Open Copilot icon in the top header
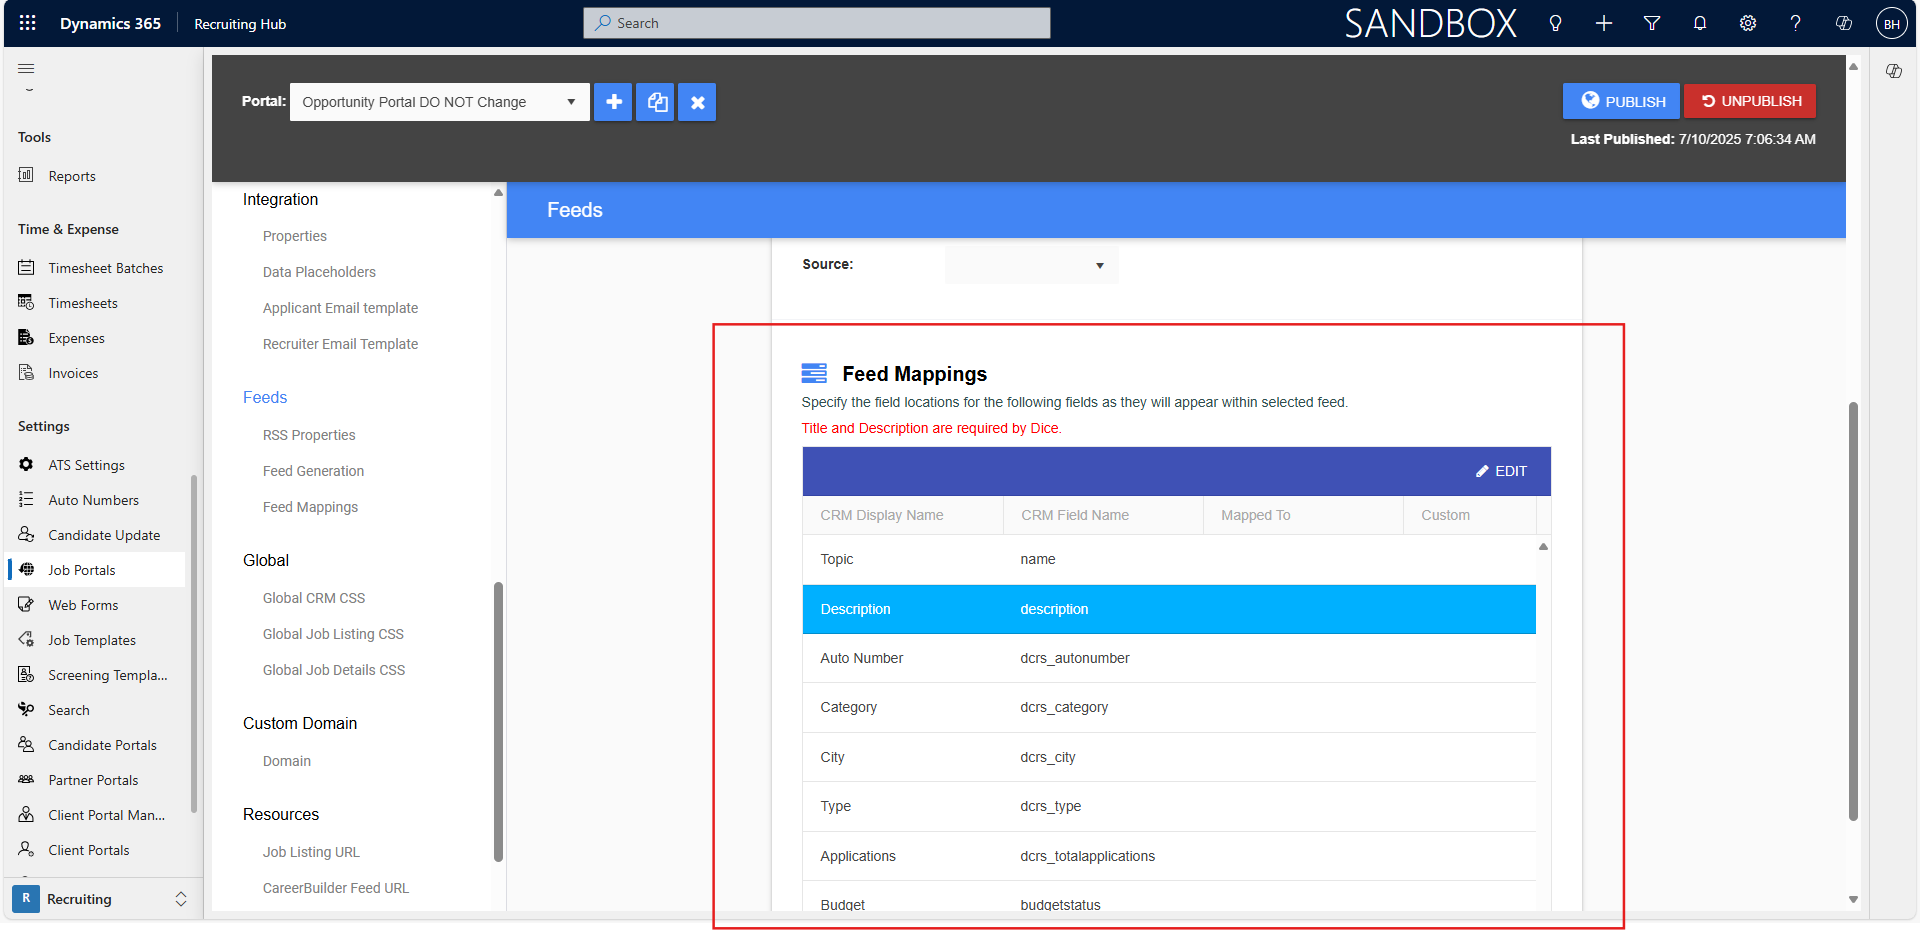Screen dimensions: 1920x930 pyautogui.click(x=1844, y=23)
